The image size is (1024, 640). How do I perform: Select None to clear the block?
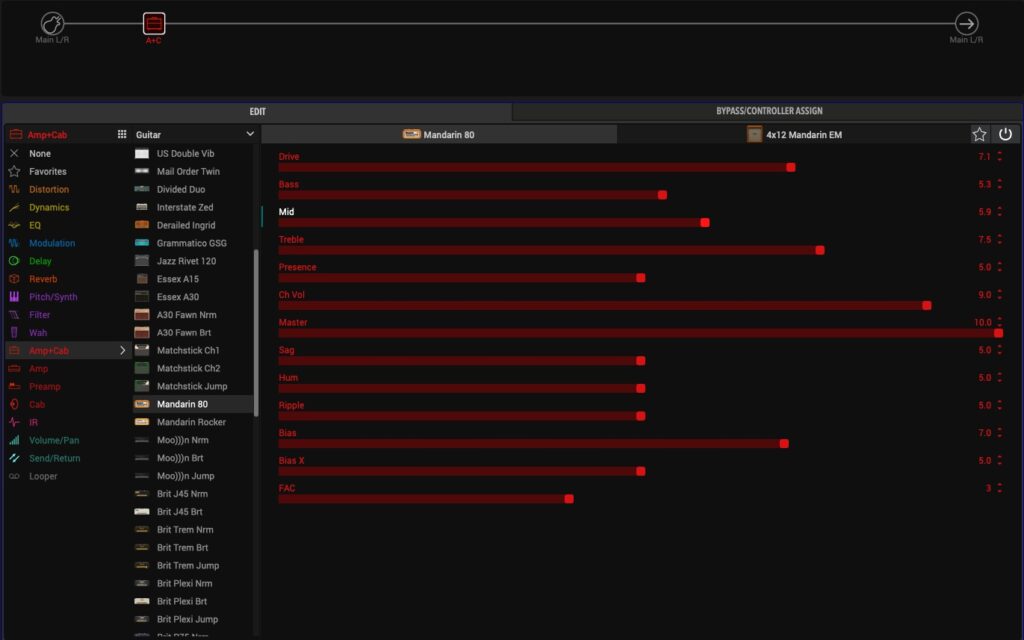(x=40, y=154)
